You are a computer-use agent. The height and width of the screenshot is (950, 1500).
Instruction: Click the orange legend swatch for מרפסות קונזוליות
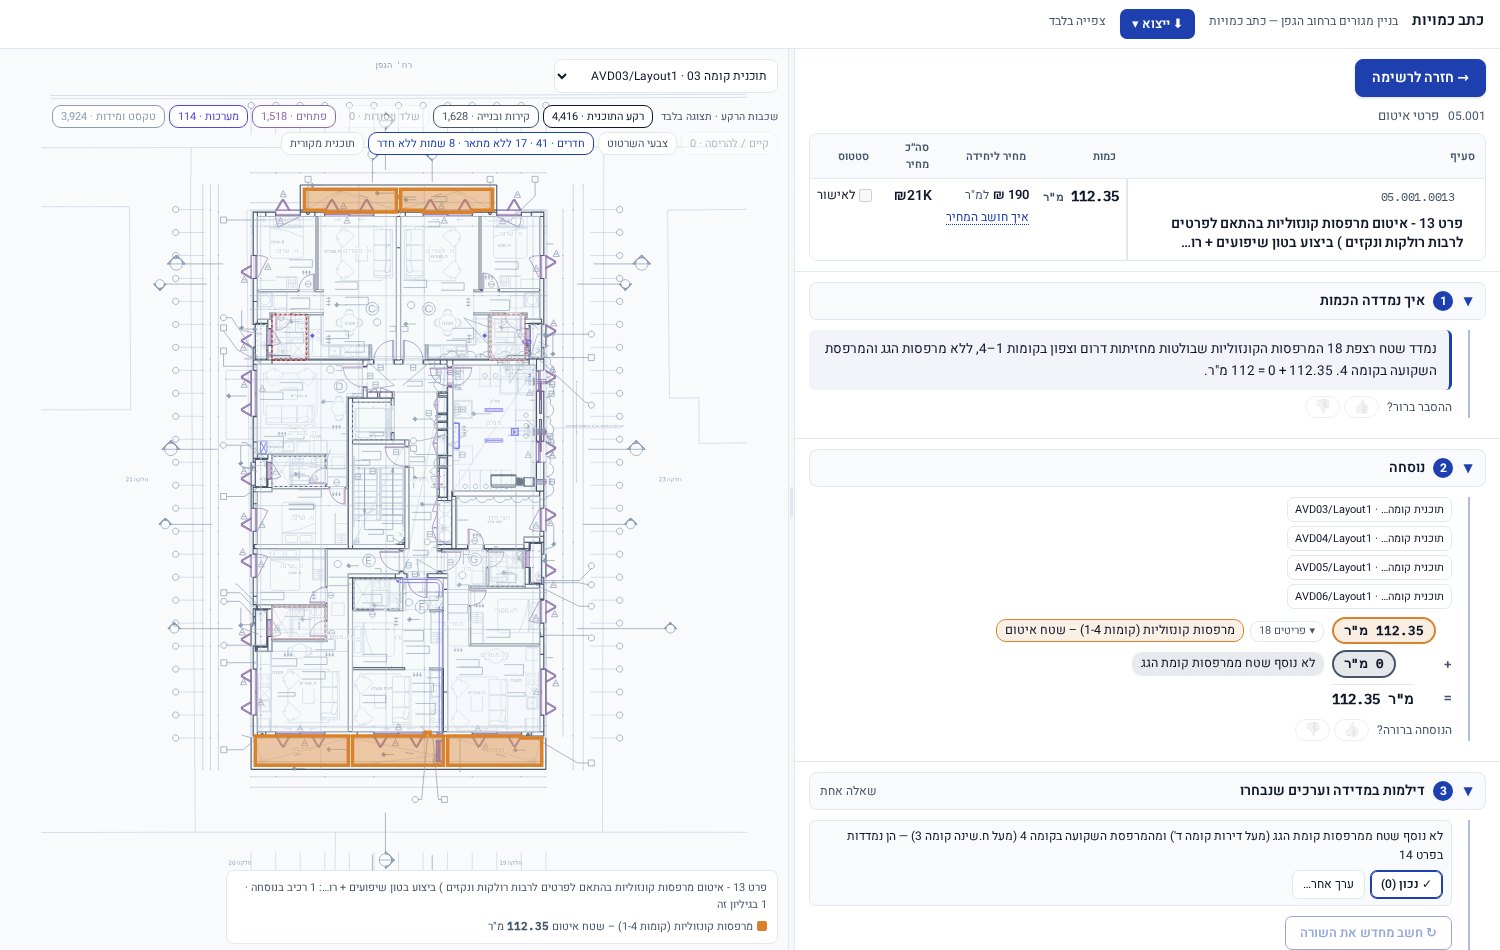point(762,927)
